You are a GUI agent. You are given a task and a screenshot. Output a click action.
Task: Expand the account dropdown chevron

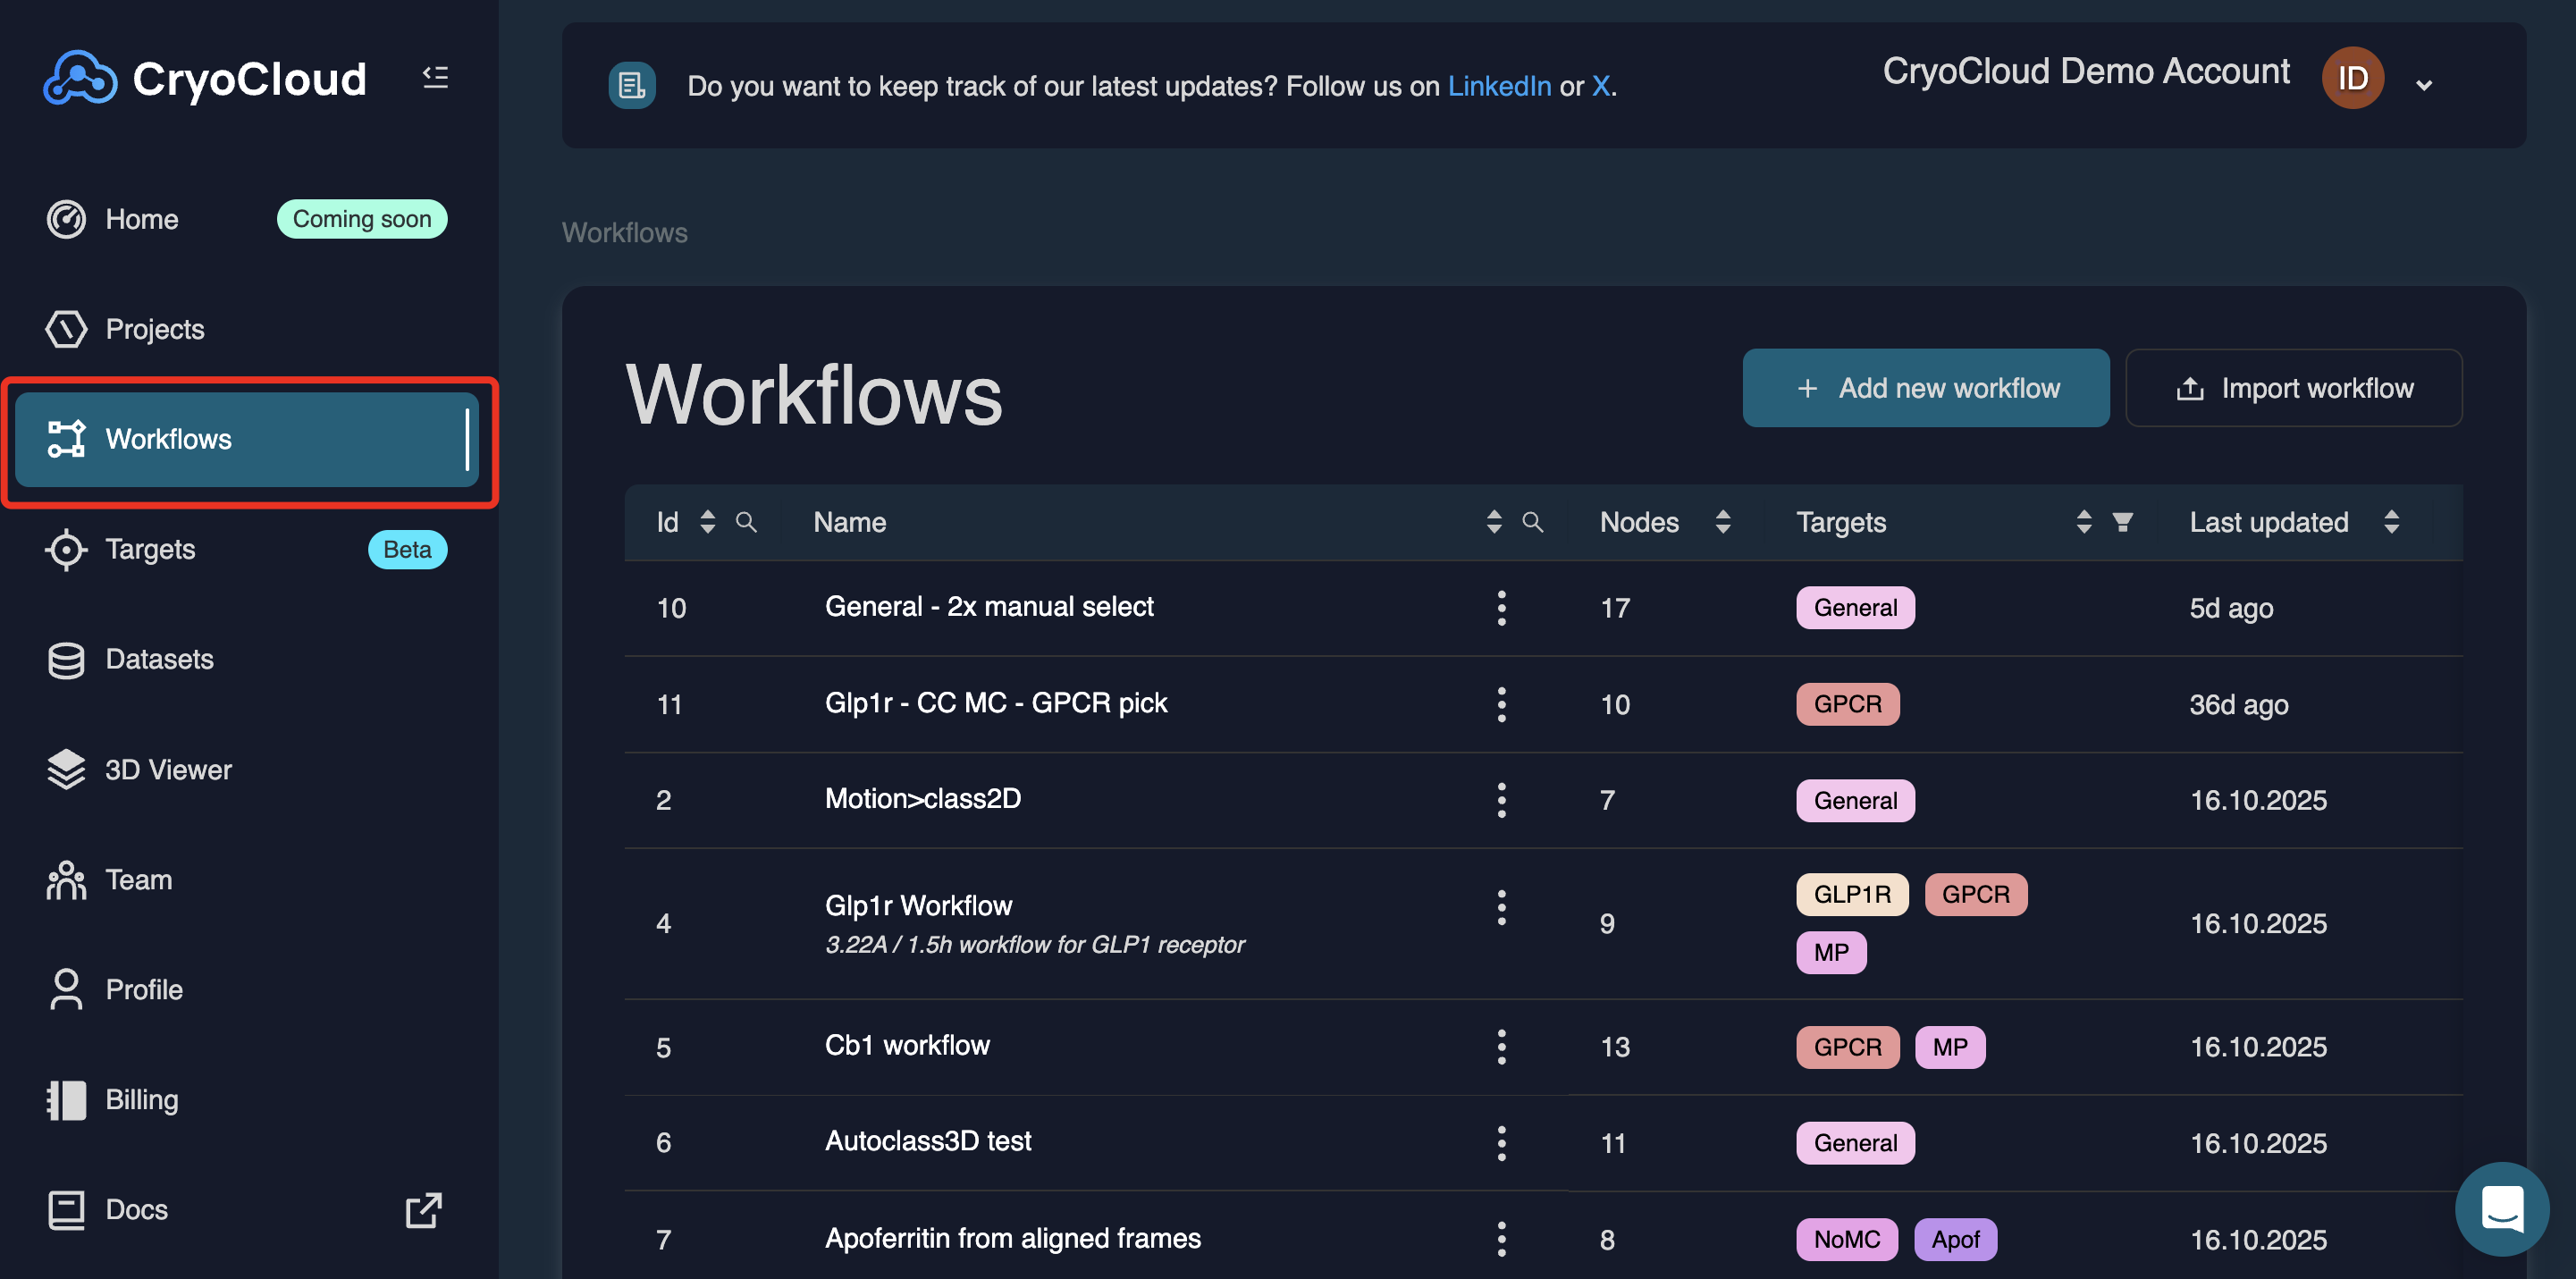point(2424,86)
